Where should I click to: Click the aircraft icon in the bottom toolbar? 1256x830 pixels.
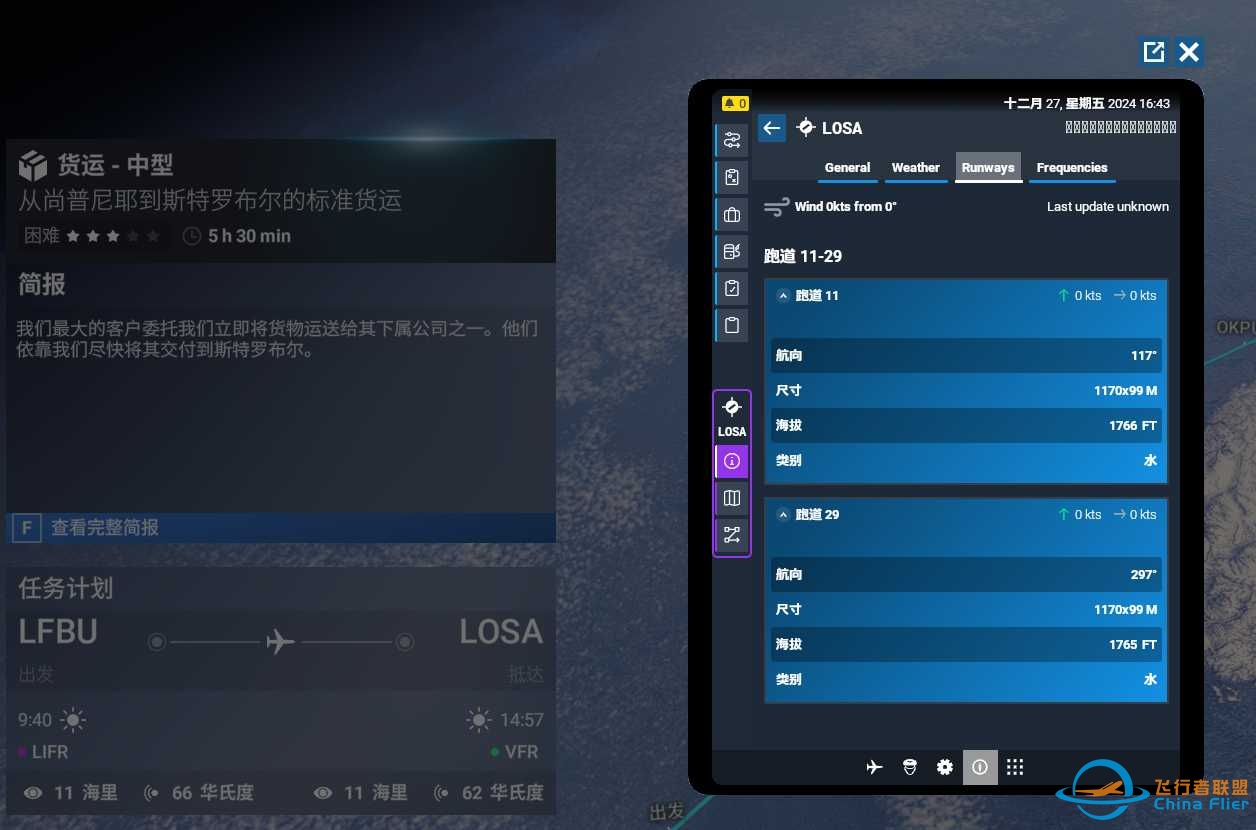(x=874, y=767)
